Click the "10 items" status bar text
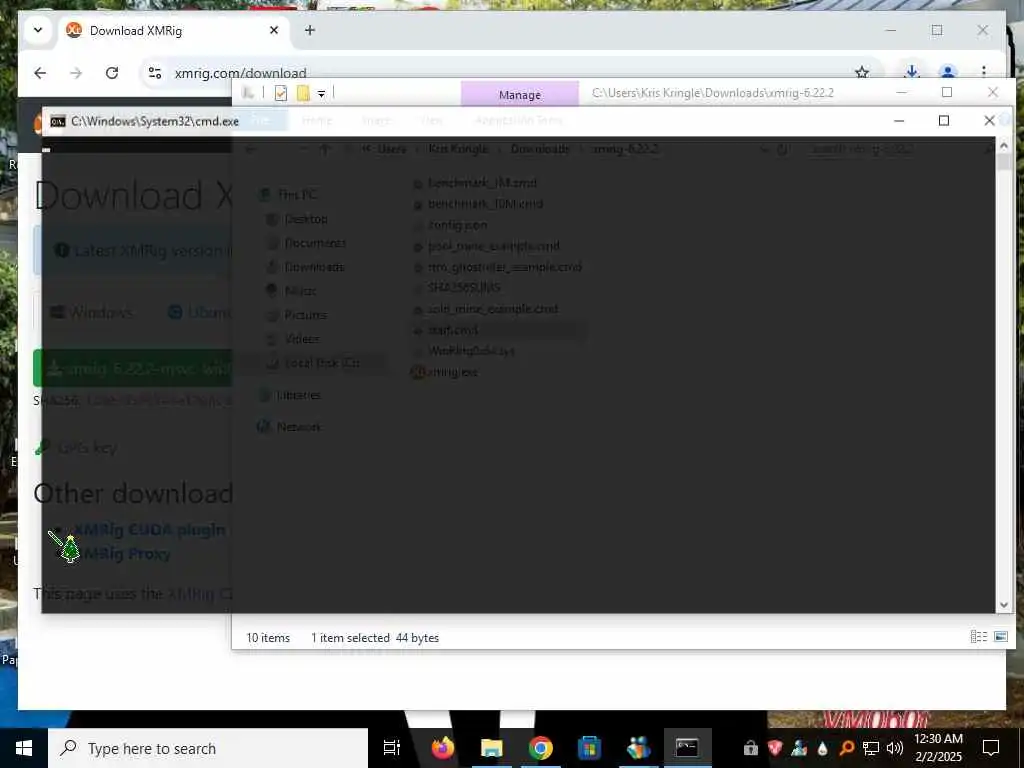This screenshot has width=1024, height=768. point(268,637)
